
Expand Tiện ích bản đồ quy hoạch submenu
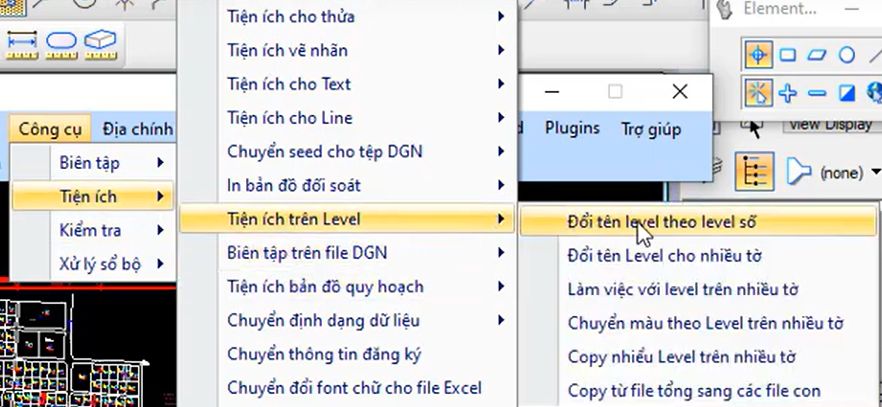[346, 286]
